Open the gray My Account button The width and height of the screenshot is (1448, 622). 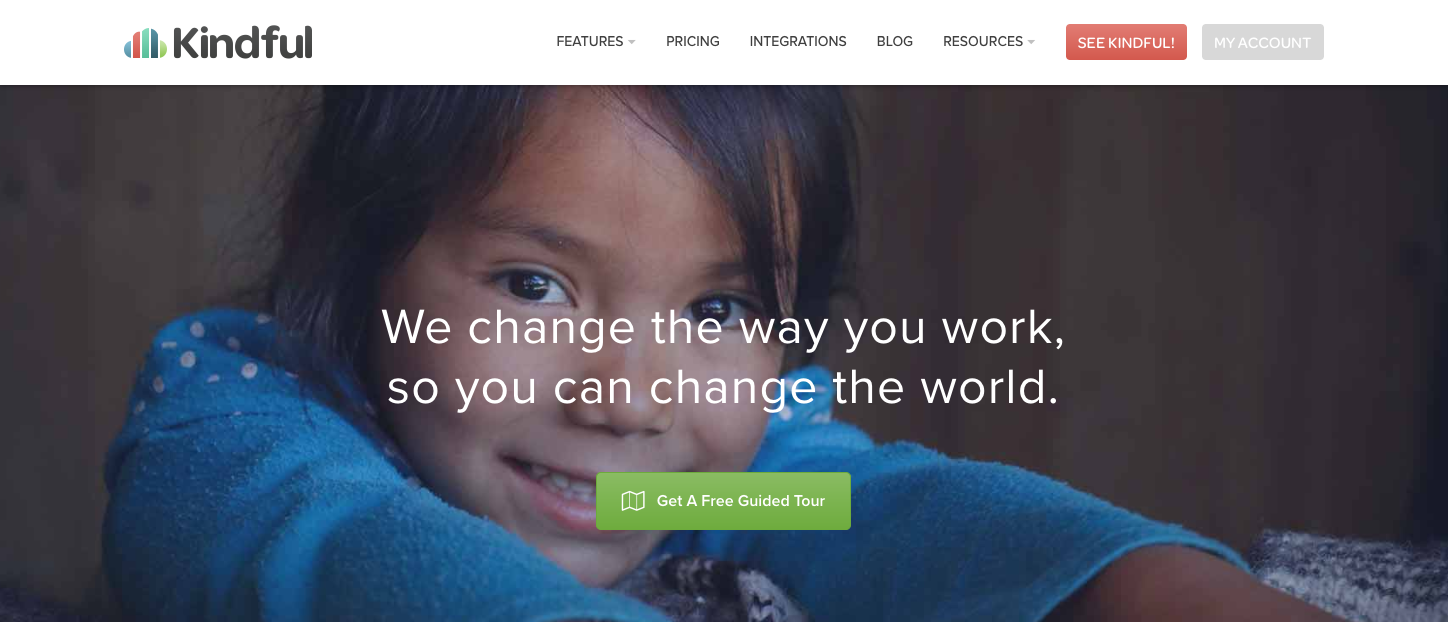(1263, 42)
